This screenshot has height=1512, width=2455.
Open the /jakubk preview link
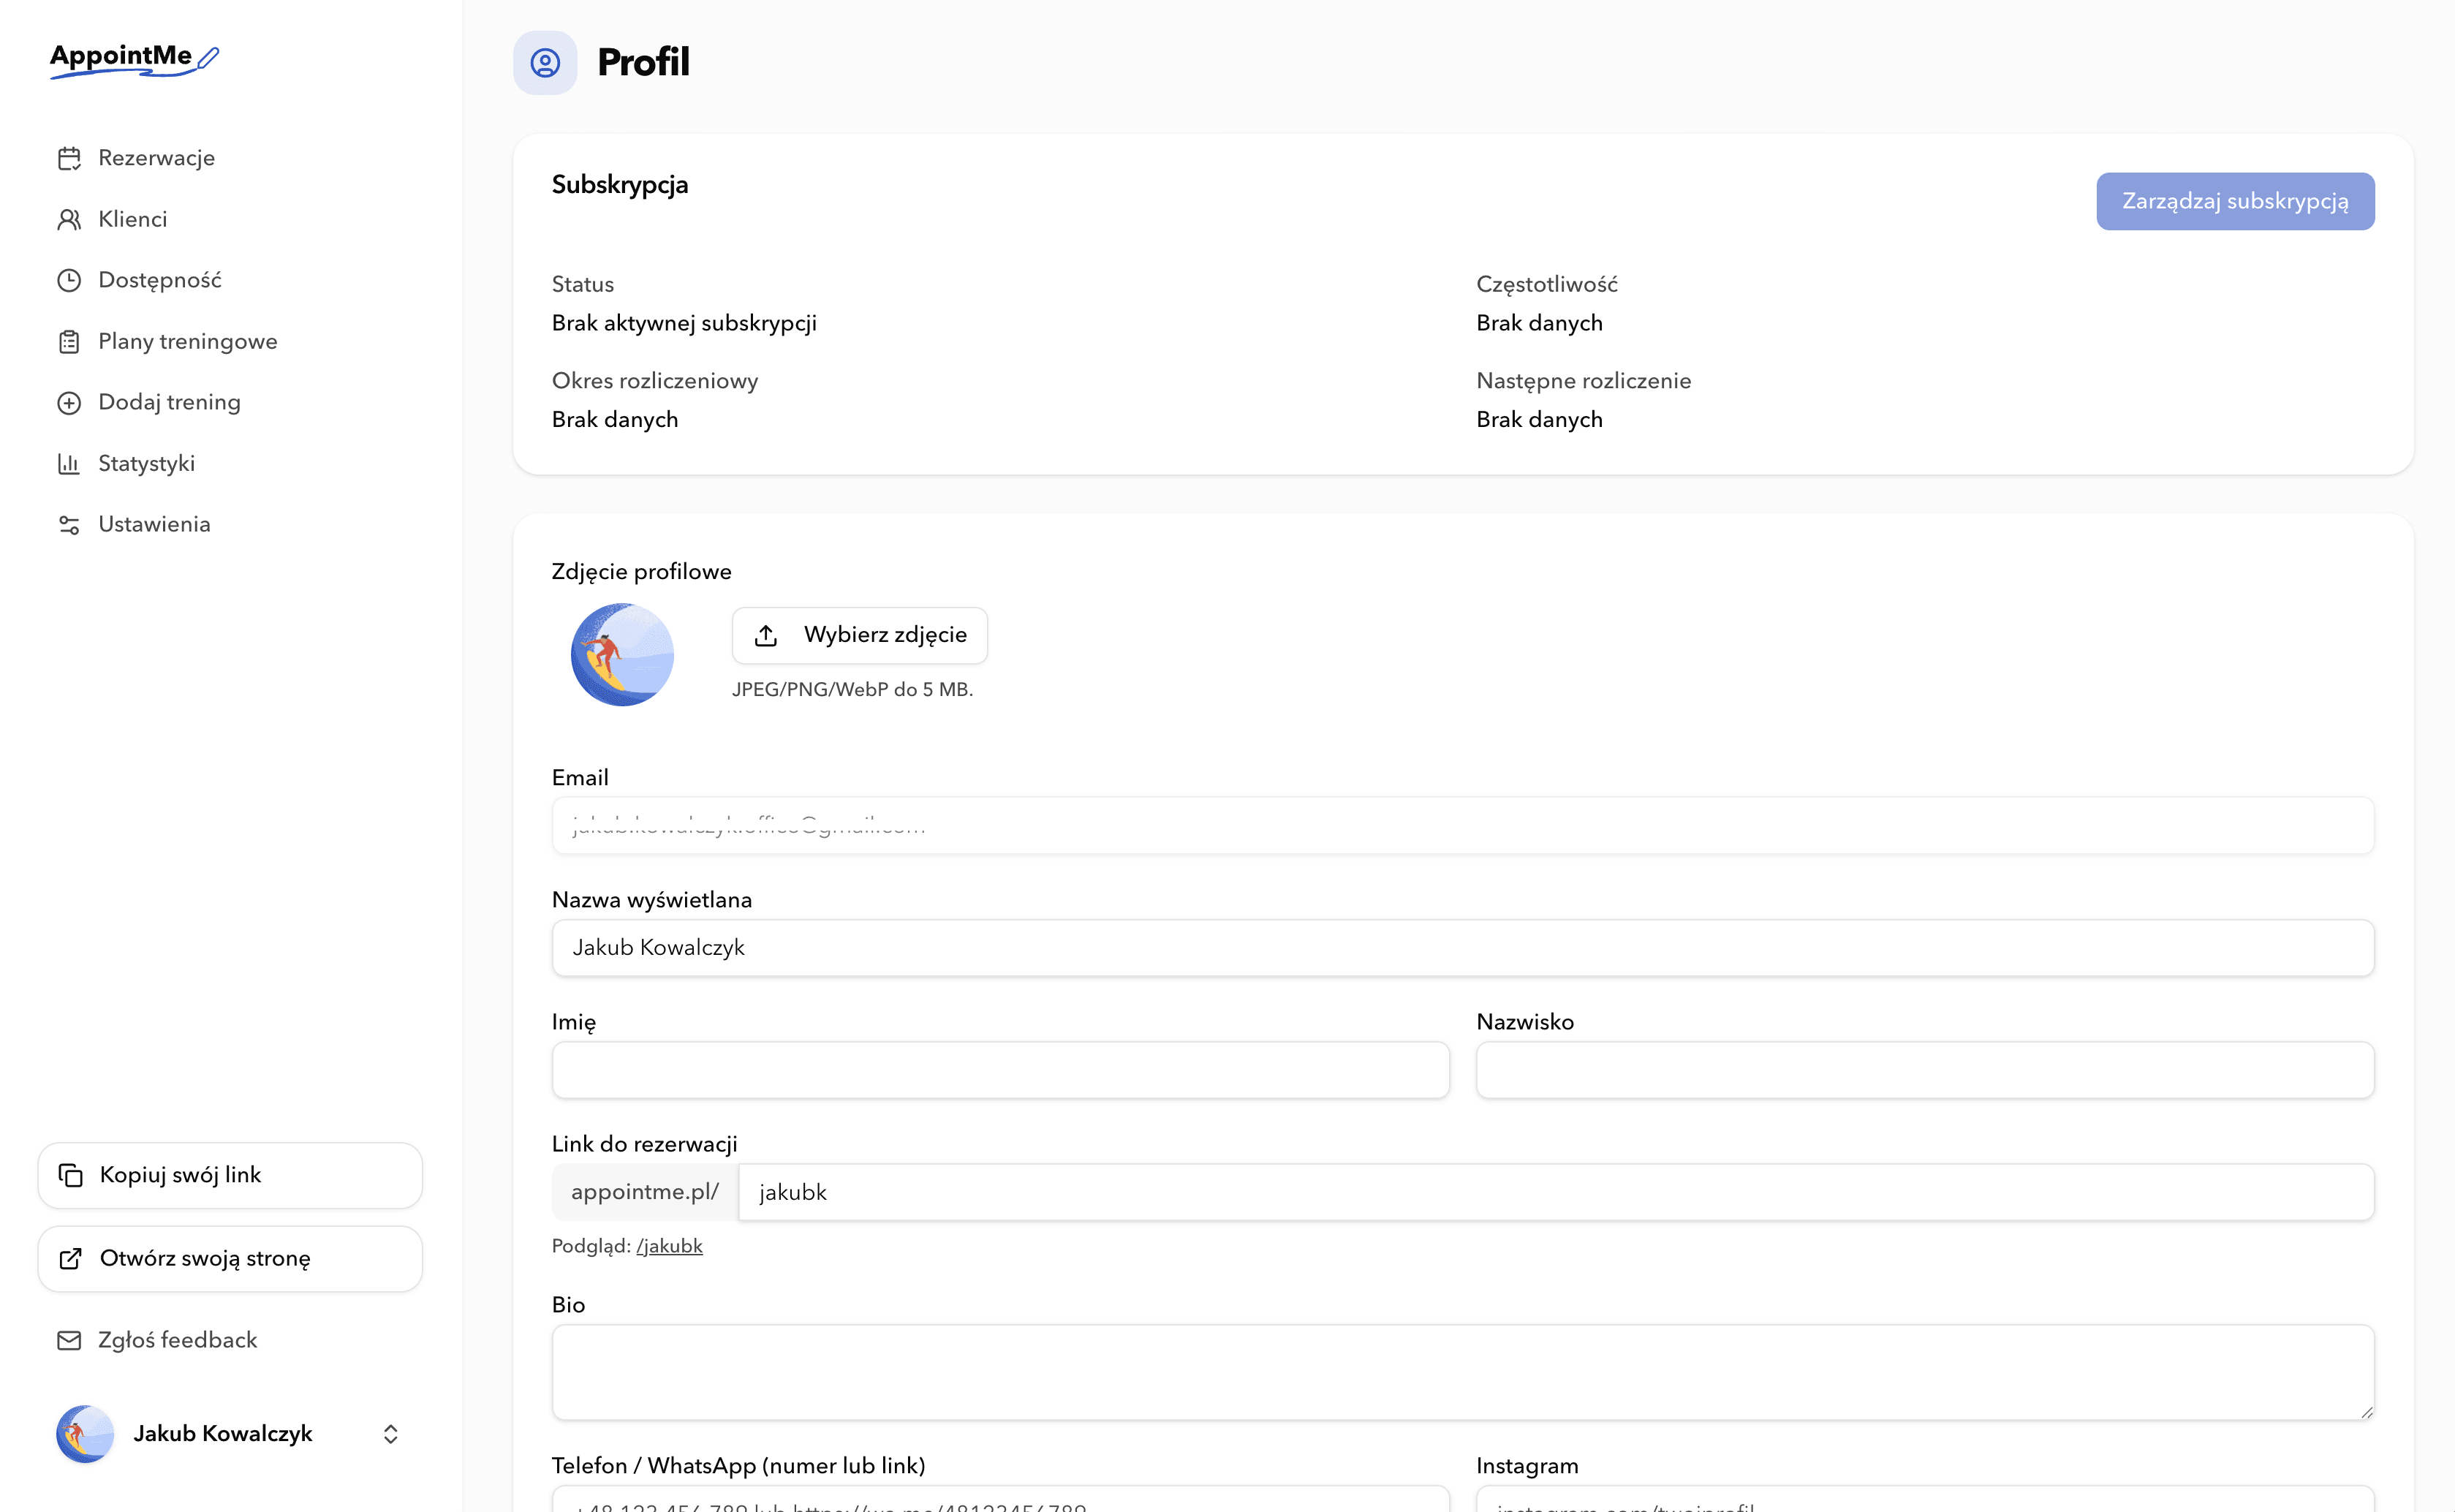point(669,1246)
